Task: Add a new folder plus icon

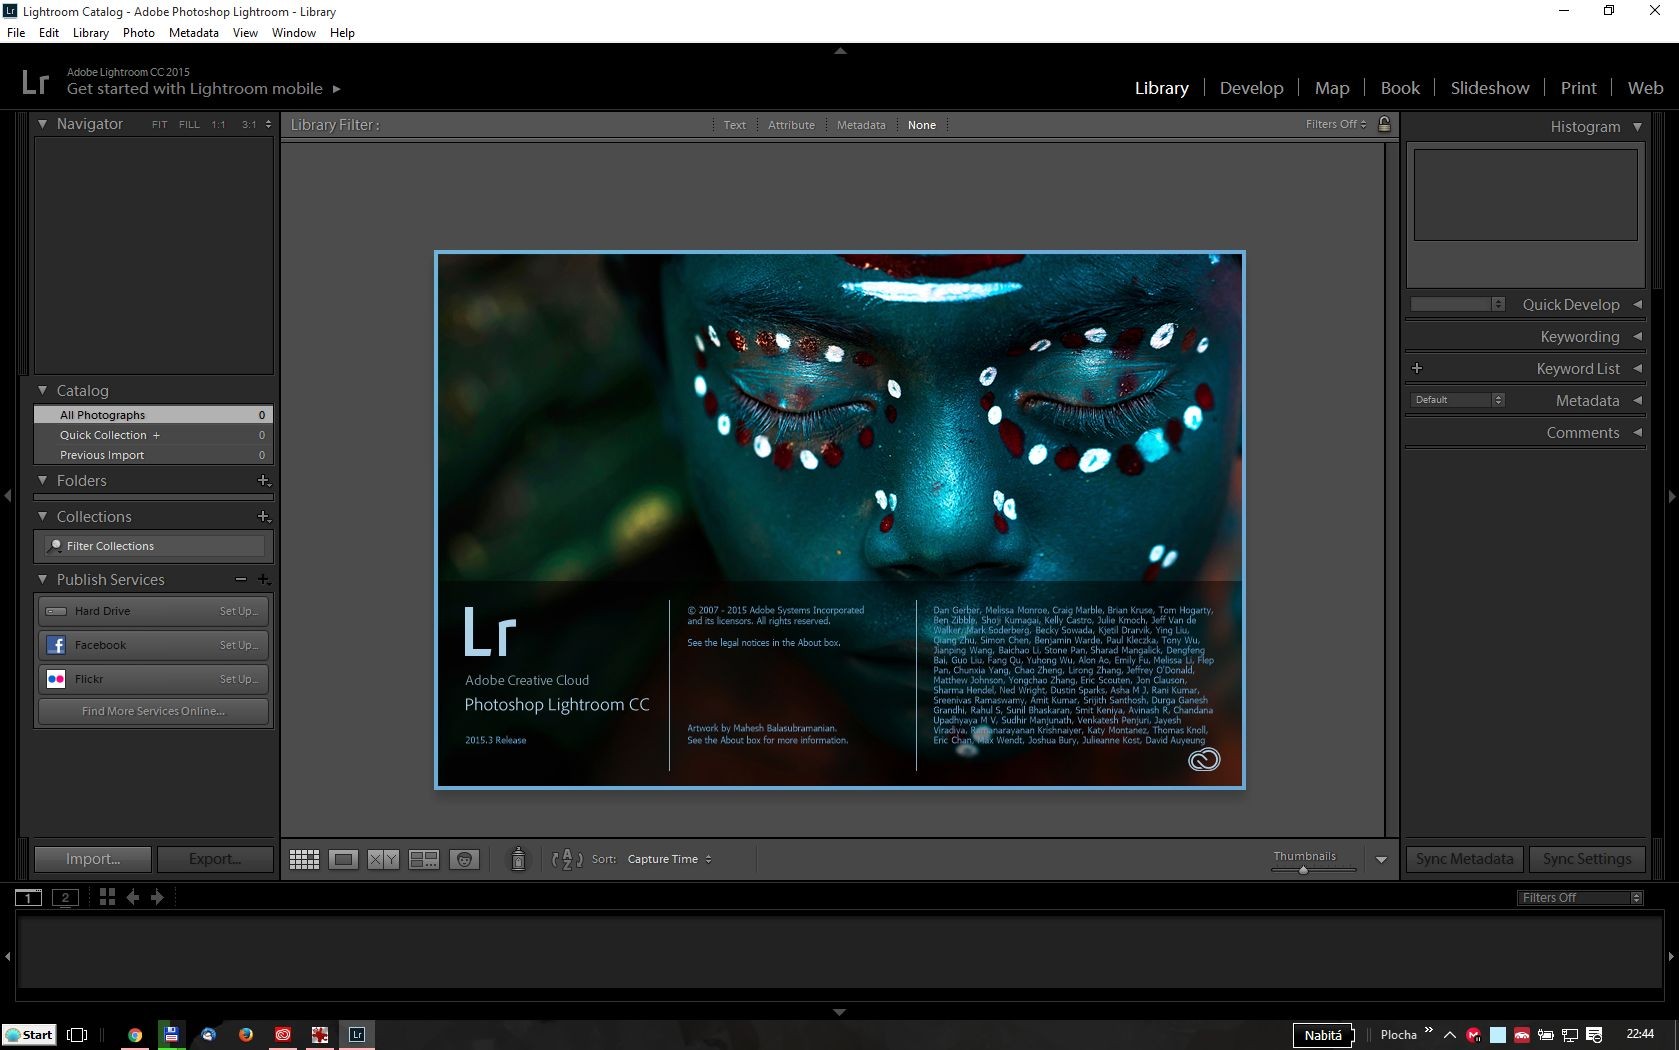Action: (264, 481)
